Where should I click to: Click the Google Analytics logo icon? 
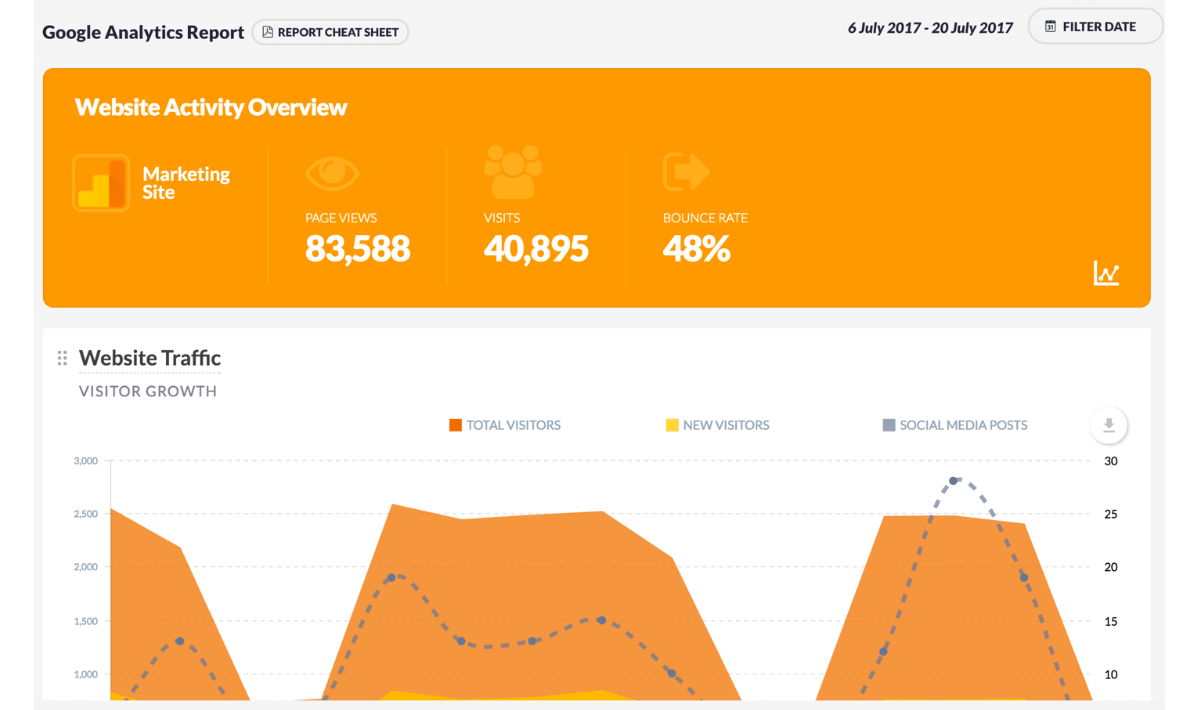101,183
